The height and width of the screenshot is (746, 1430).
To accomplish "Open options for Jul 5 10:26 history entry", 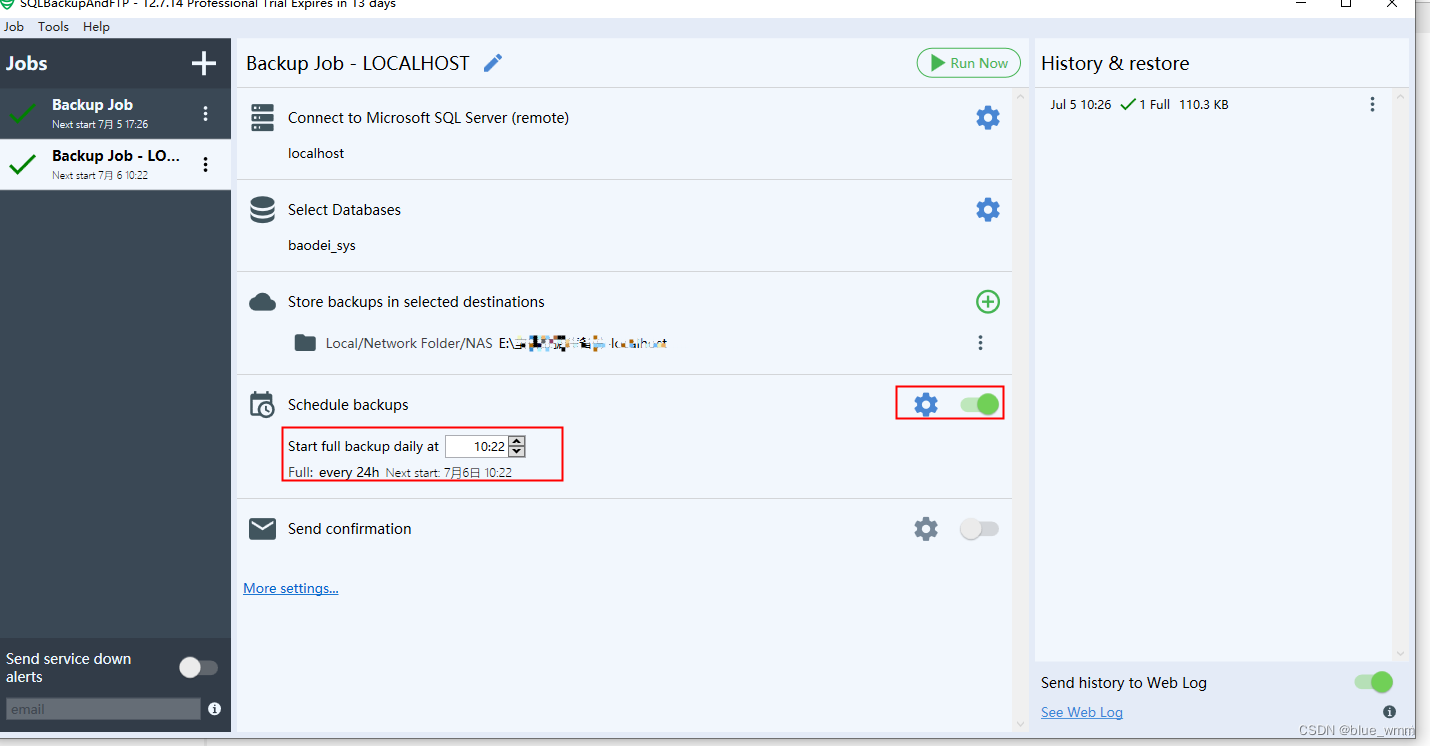I will coord(1372,104).
